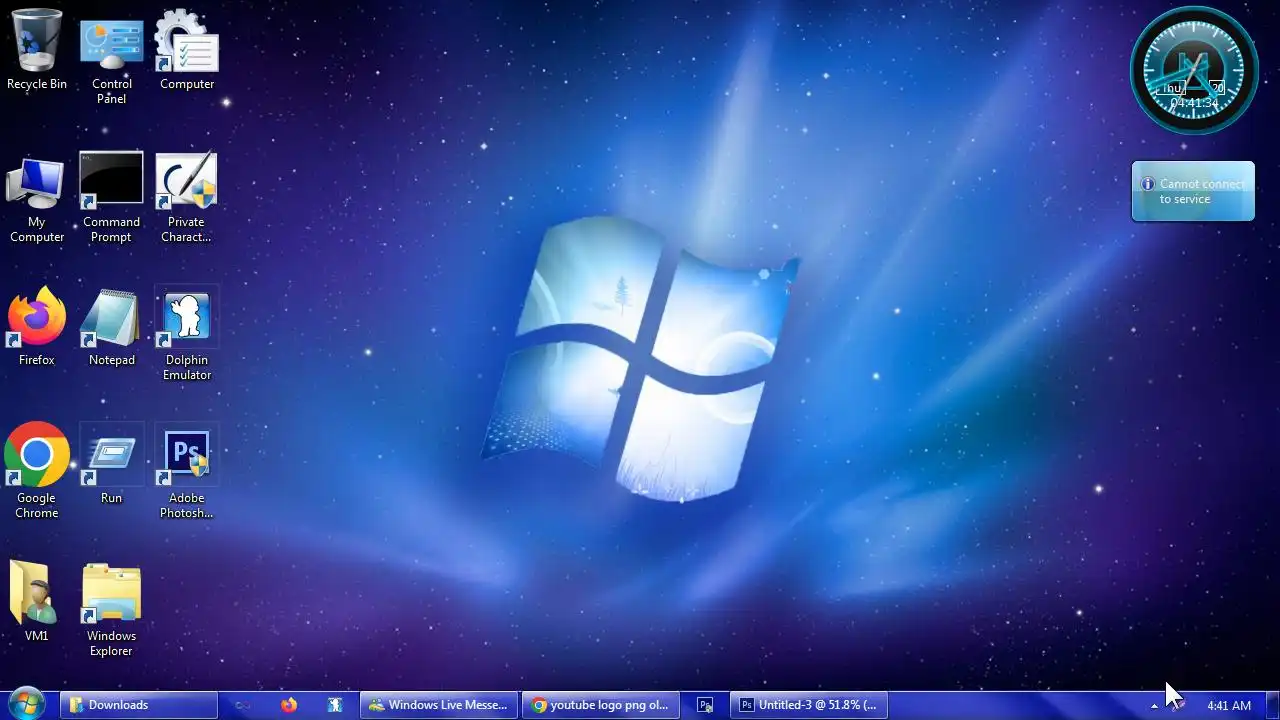Click the infinity-shaped taskbar icon
The width and height of the screenshot is (1280, 720).
coord(242,705)
